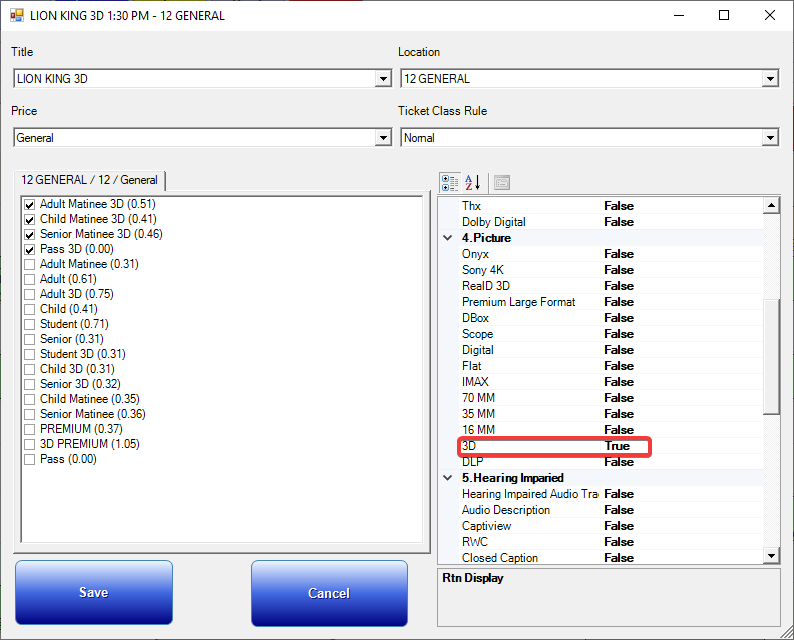Image resolution: width=794 pixels, height=640 pixels.
Task: Select the 70 MM property row
Action: (x=611, y=398)
